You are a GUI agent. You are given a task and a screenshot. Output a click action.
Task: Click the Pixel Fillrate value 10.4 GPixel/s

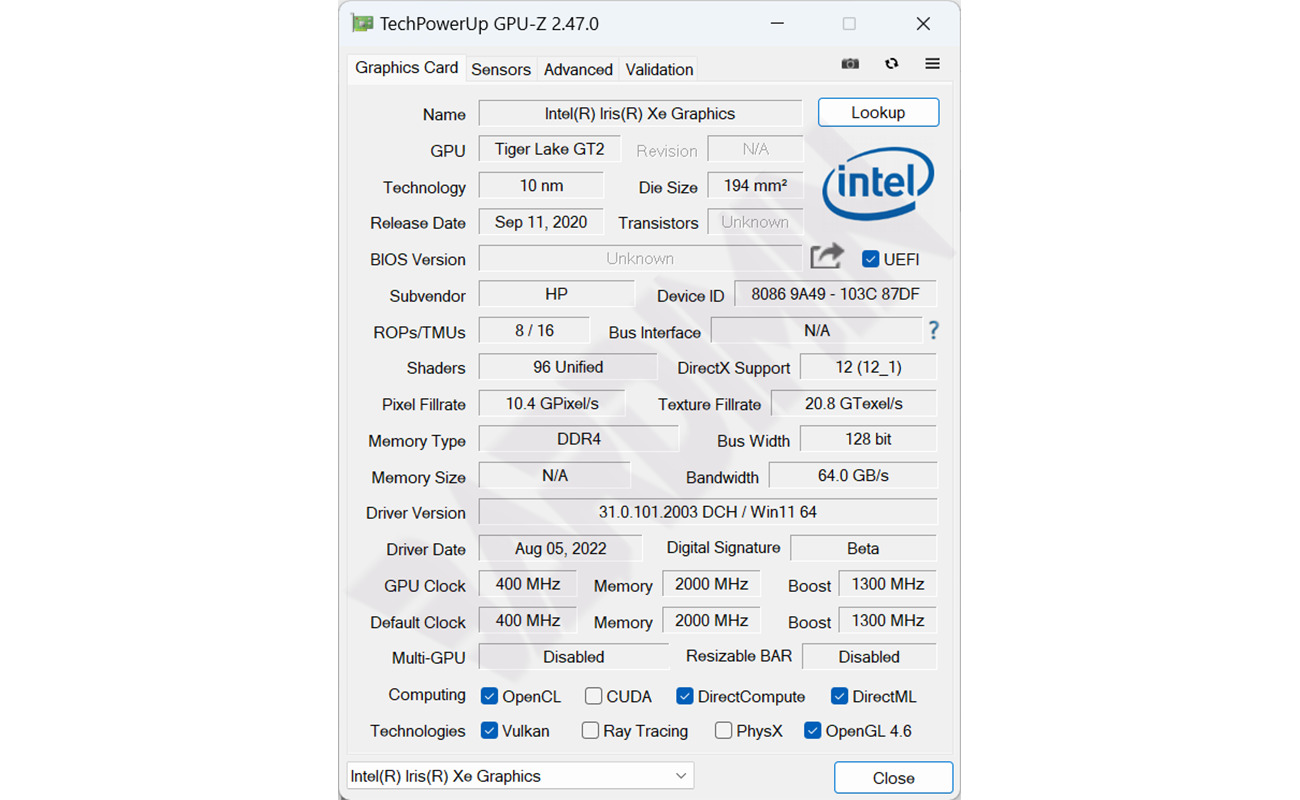tap(552, 403)
